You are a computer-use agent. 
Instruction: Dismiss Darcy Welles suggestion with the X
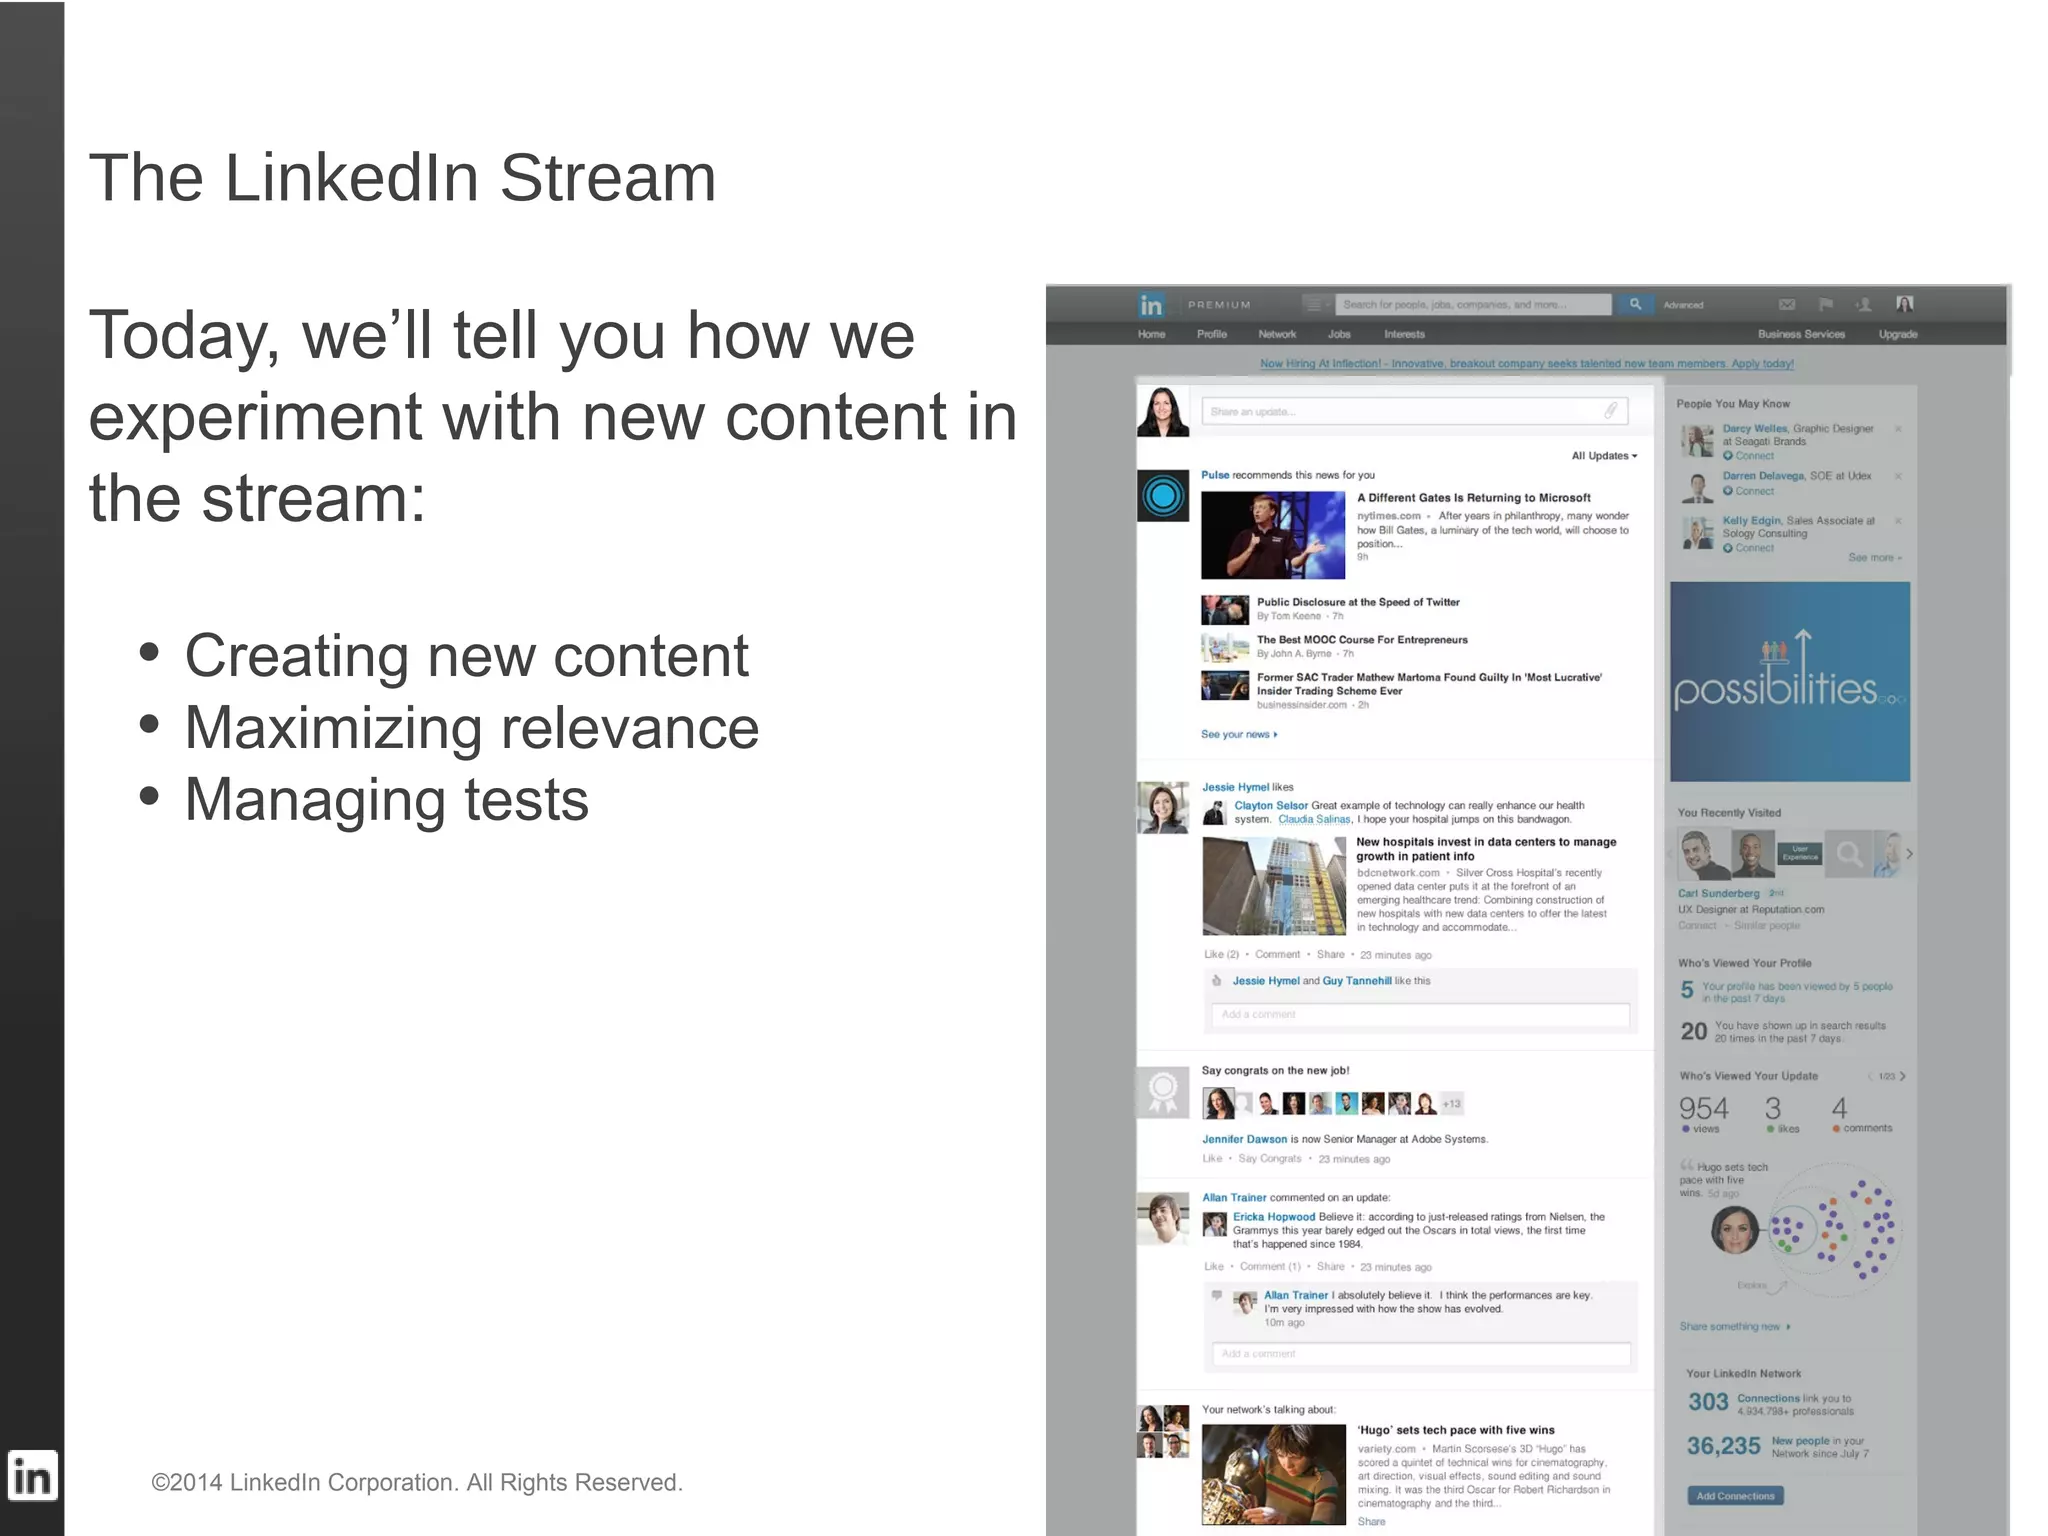(x=1897, y=429)
